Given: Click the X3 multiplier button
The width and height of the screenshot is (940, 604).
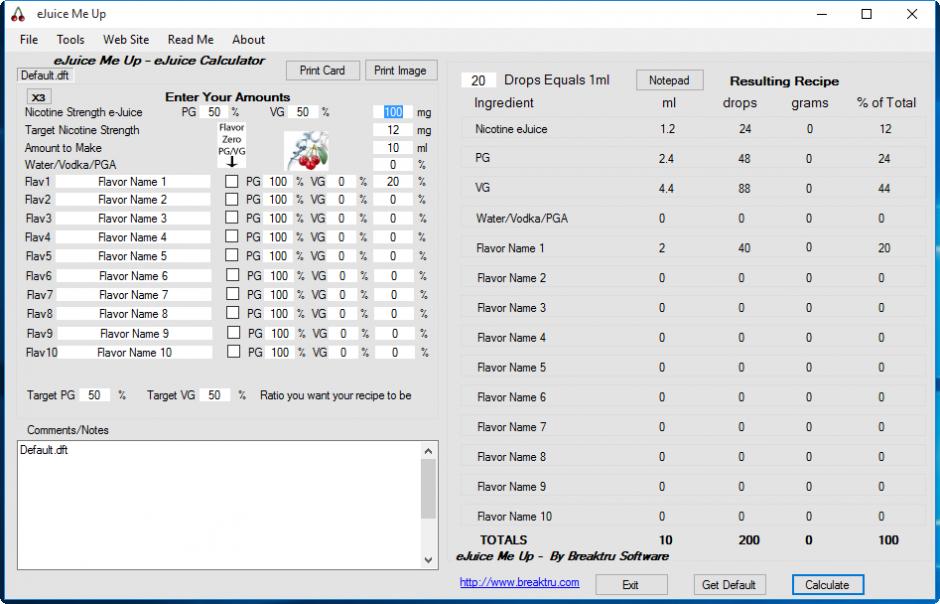Looking at the screenshot, I should (37, 97).
